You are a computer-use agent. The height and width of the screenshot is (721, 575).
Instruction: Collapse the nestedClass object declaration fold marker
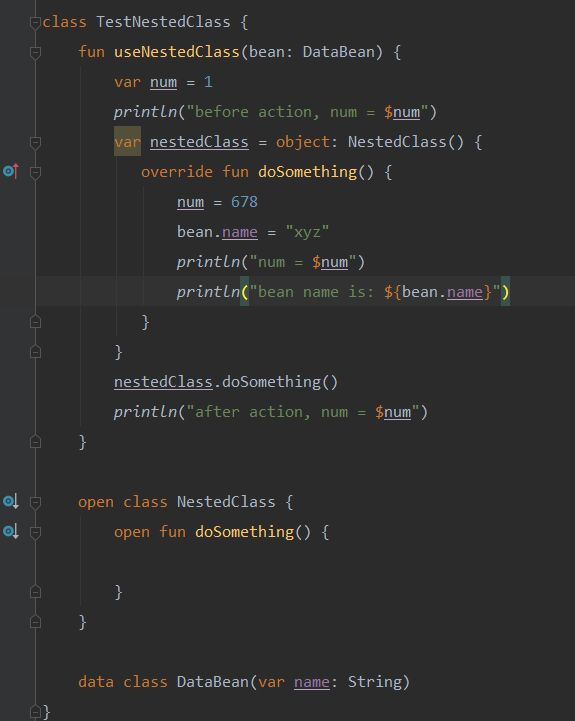(x=35, y=142)
